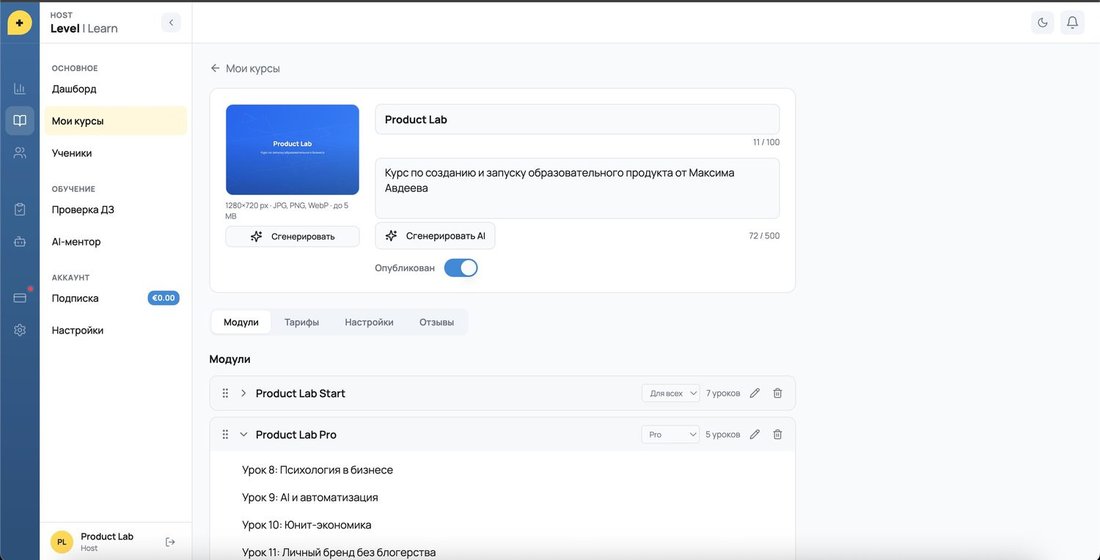Screen dimensions: 1100x560
Task: Open lesson Урок 10: Юнит-экономика
Action: point(307,524)
